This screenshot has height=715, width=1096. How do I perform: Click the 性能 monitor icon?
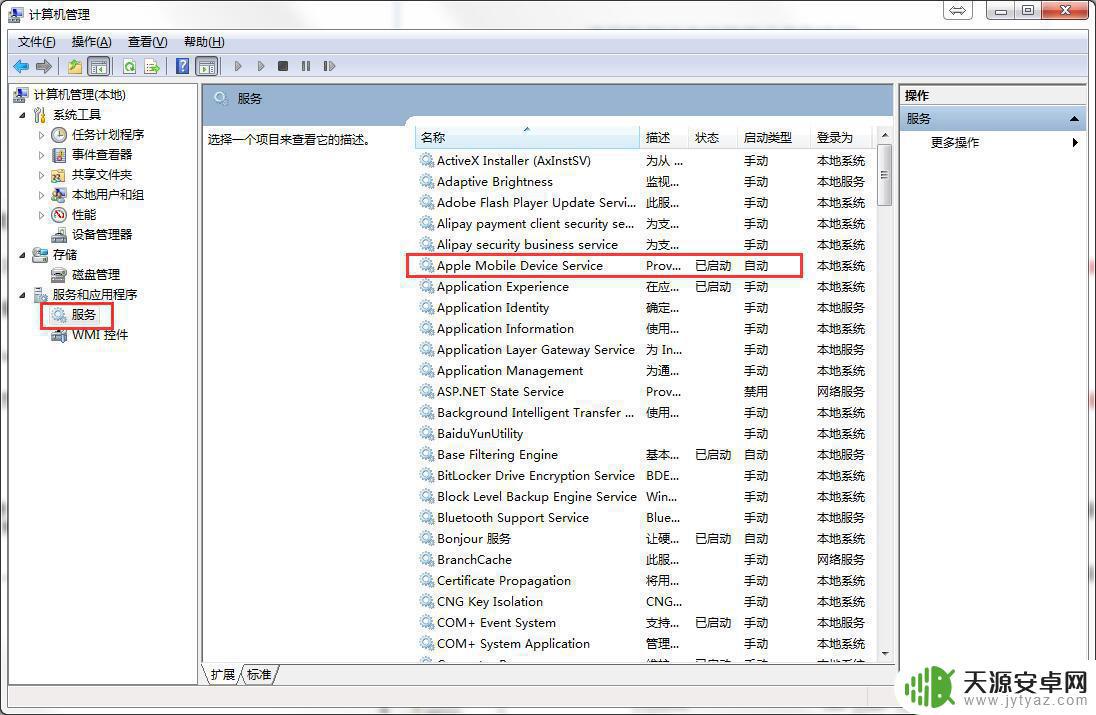point(59,215)
